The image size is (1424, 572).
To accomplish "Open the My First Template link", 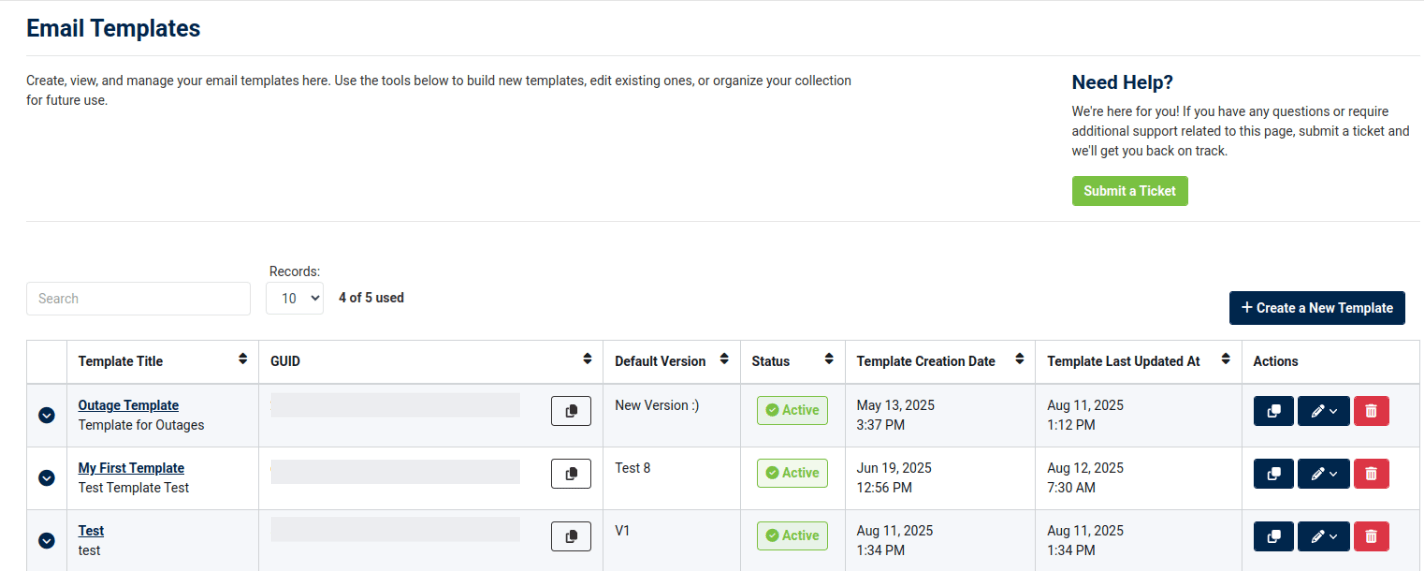I will 131,468.
